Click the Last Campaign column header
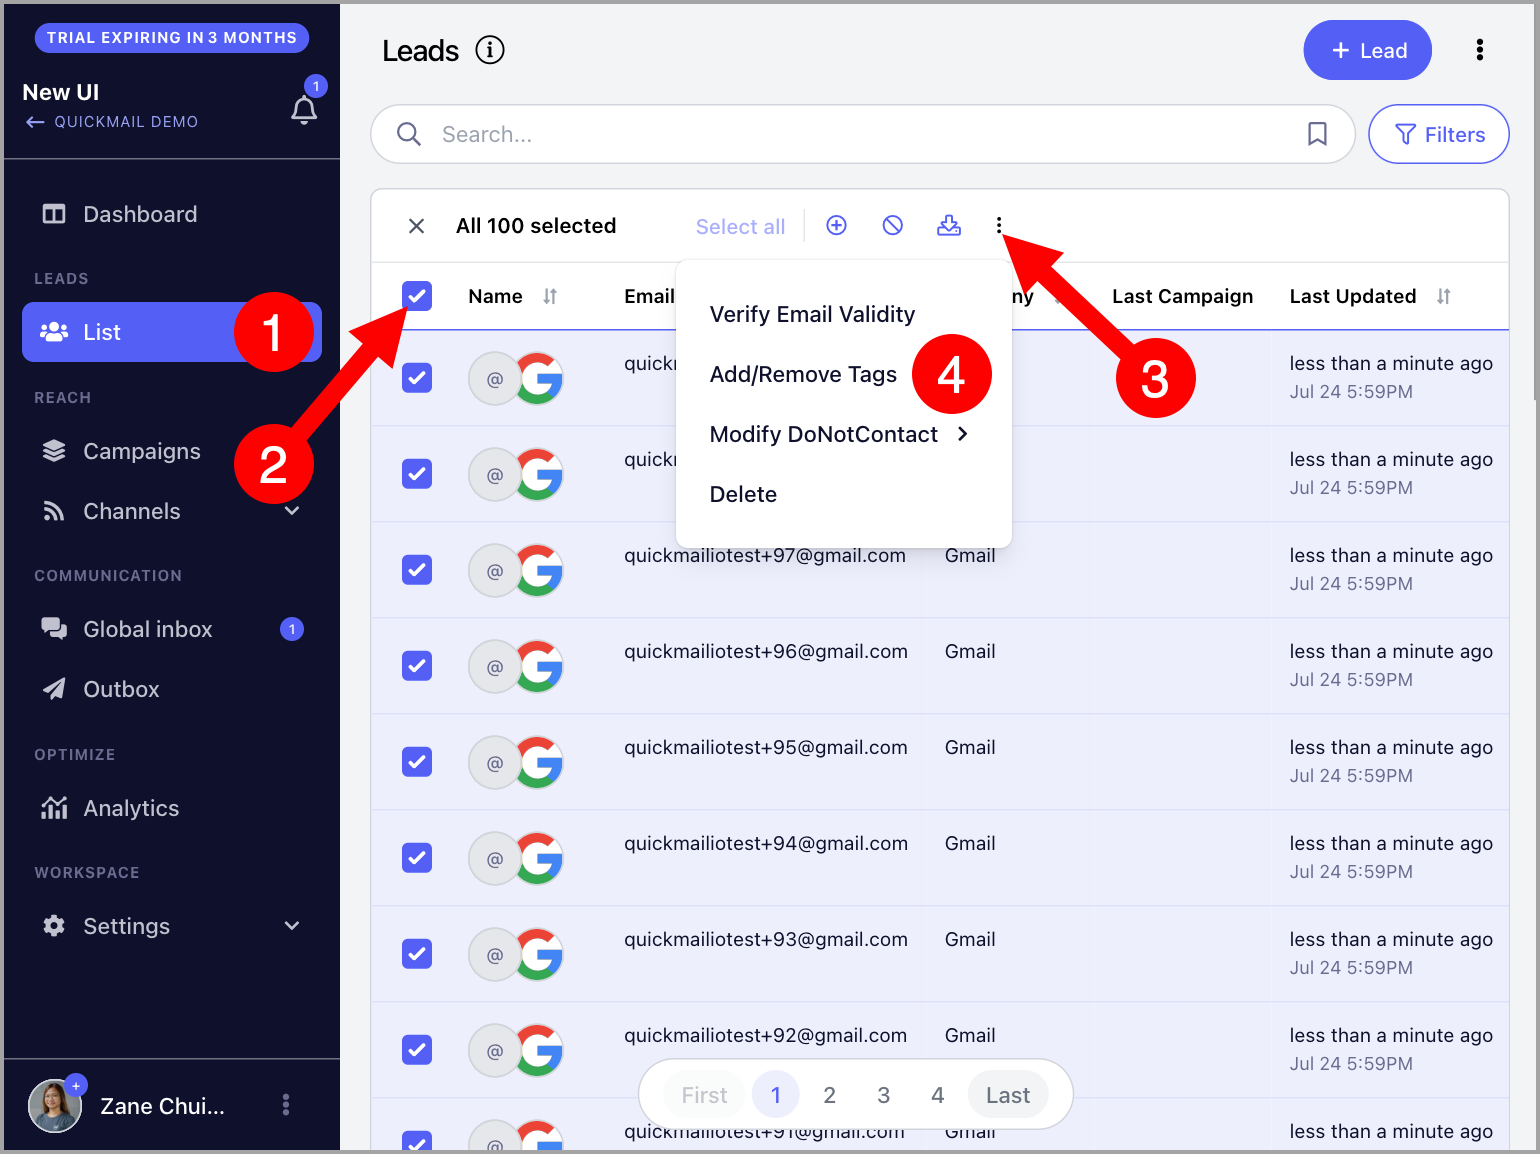 1183,296
